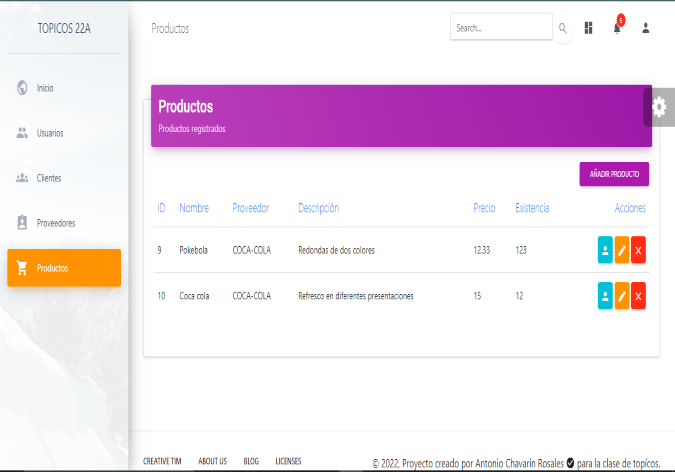675x472 pixels.
Task: Click the ID 9 cell
Action: pyautogui.click(x=159, y=250)
